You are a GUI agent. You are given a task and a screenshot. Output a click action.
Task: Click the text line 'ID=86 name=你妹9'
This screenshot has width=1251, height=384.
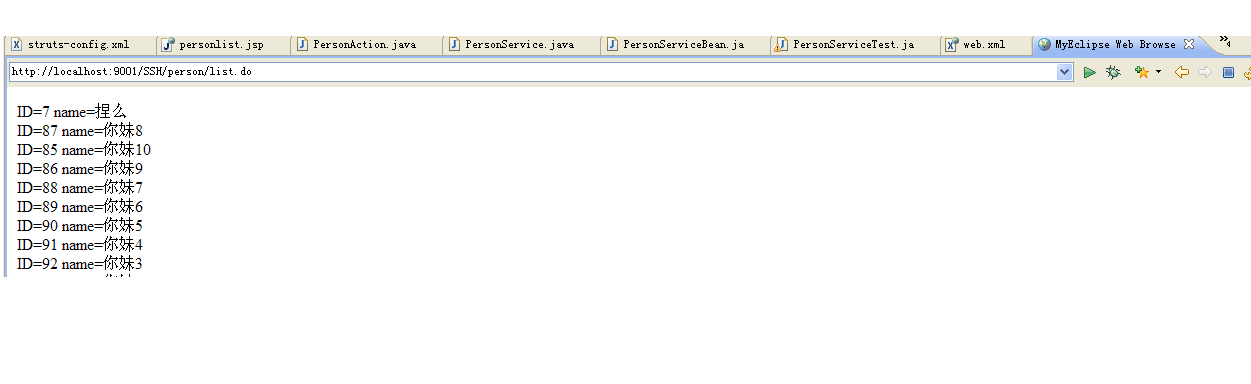click(80, 169)
